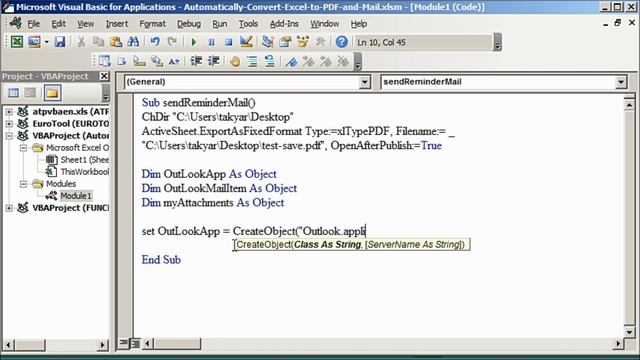The height and width of the screenshot is (360, 640).
Task: Open the (General) object dropdown
Action: click(x=365, y=82)
